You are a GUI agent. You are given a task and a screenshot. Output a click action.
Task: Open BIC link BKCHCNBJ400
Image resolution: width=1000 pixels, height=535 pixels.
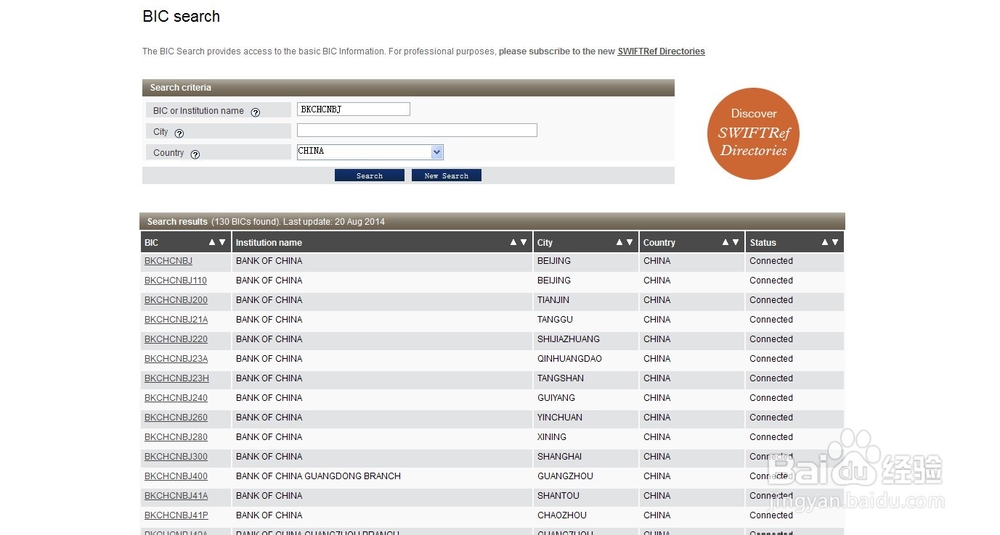176,476
